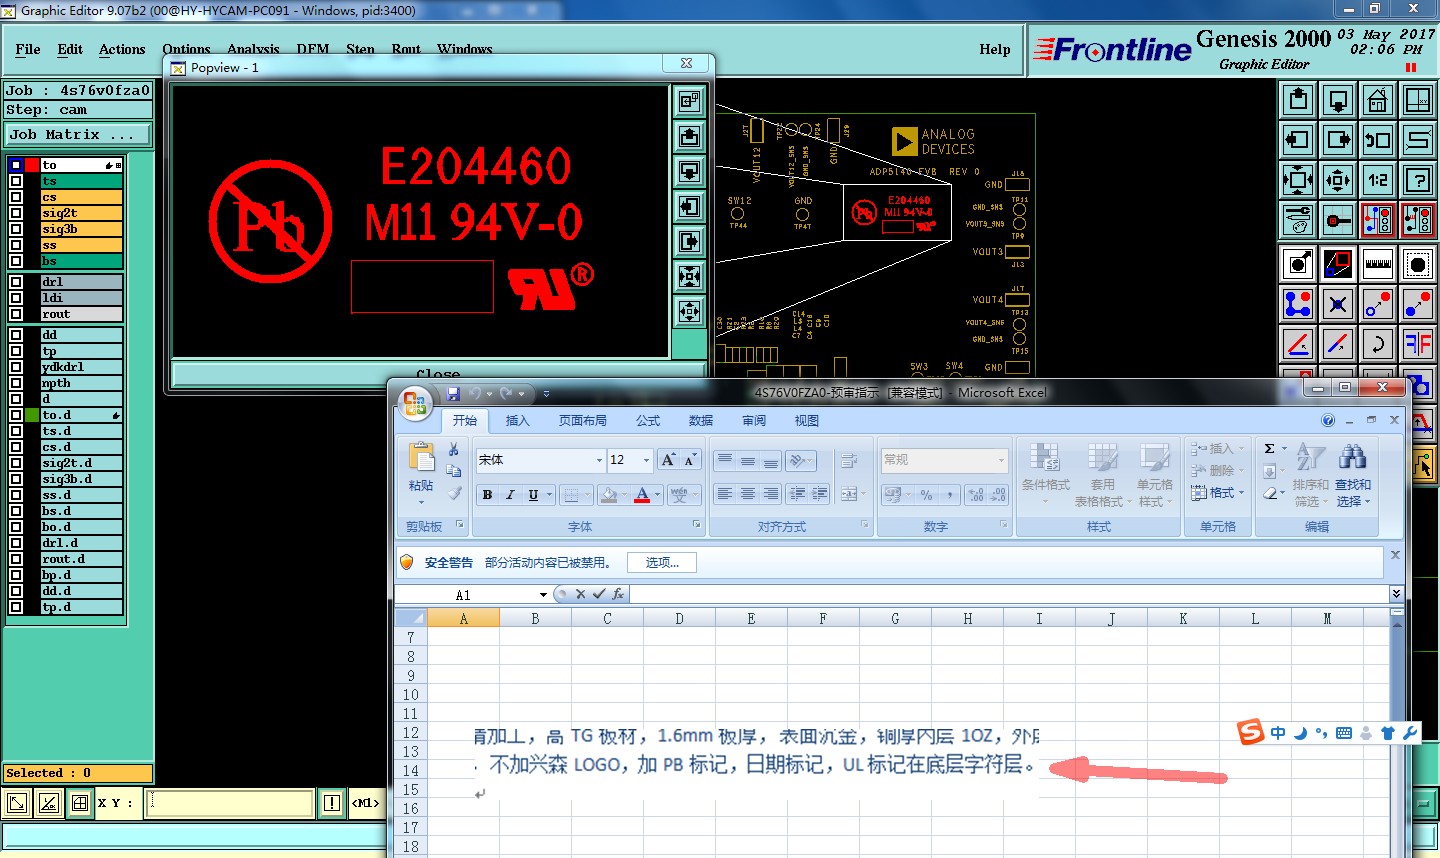This screenshot has height=858, width=1440.
Task: Toggle visibility checkbox for layer sig2t
Action: [x=16, y=213]
